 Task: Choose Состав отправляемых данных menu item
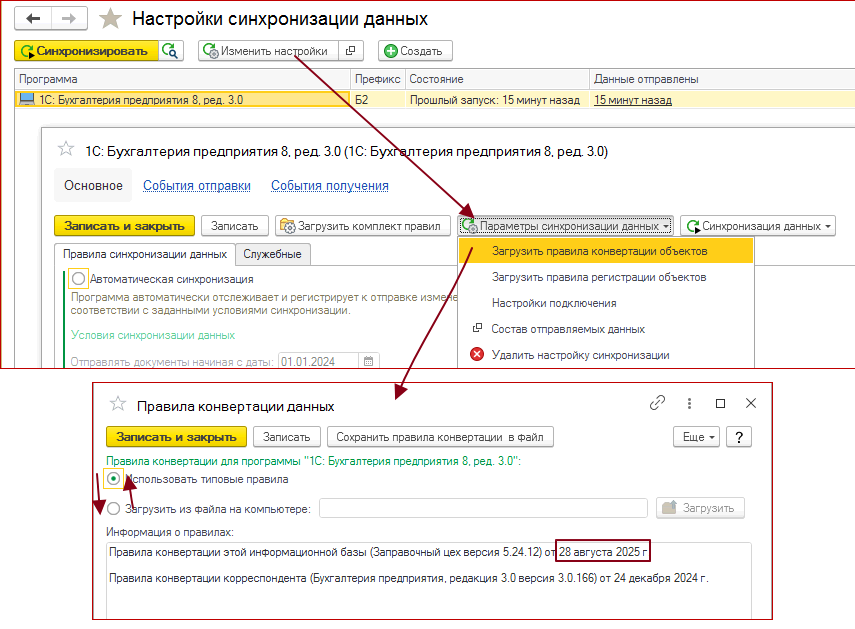606,329
